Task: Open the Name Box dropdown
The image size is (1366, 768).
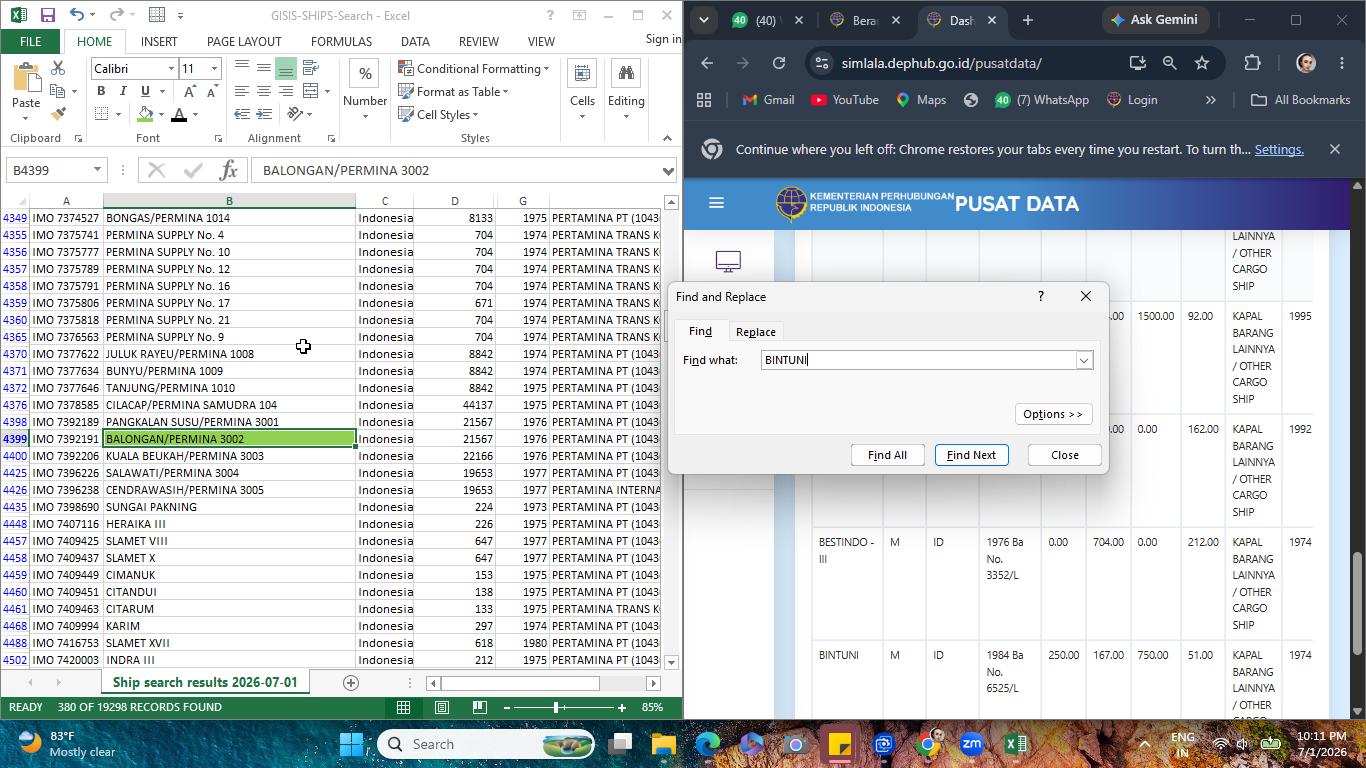Action: tap(97, 170)
